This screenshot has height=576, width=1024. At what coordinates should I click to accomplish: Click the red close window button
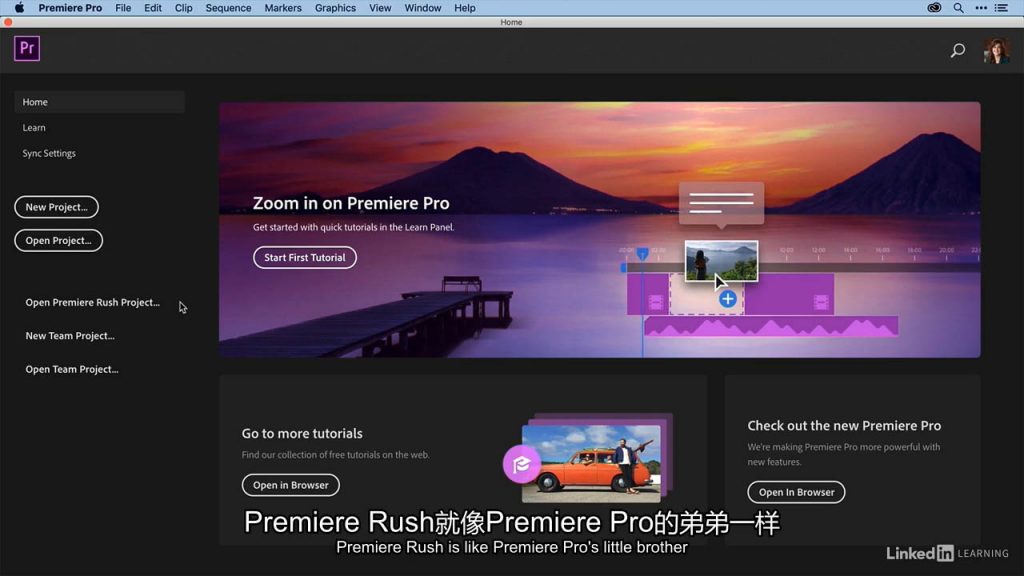8,22
